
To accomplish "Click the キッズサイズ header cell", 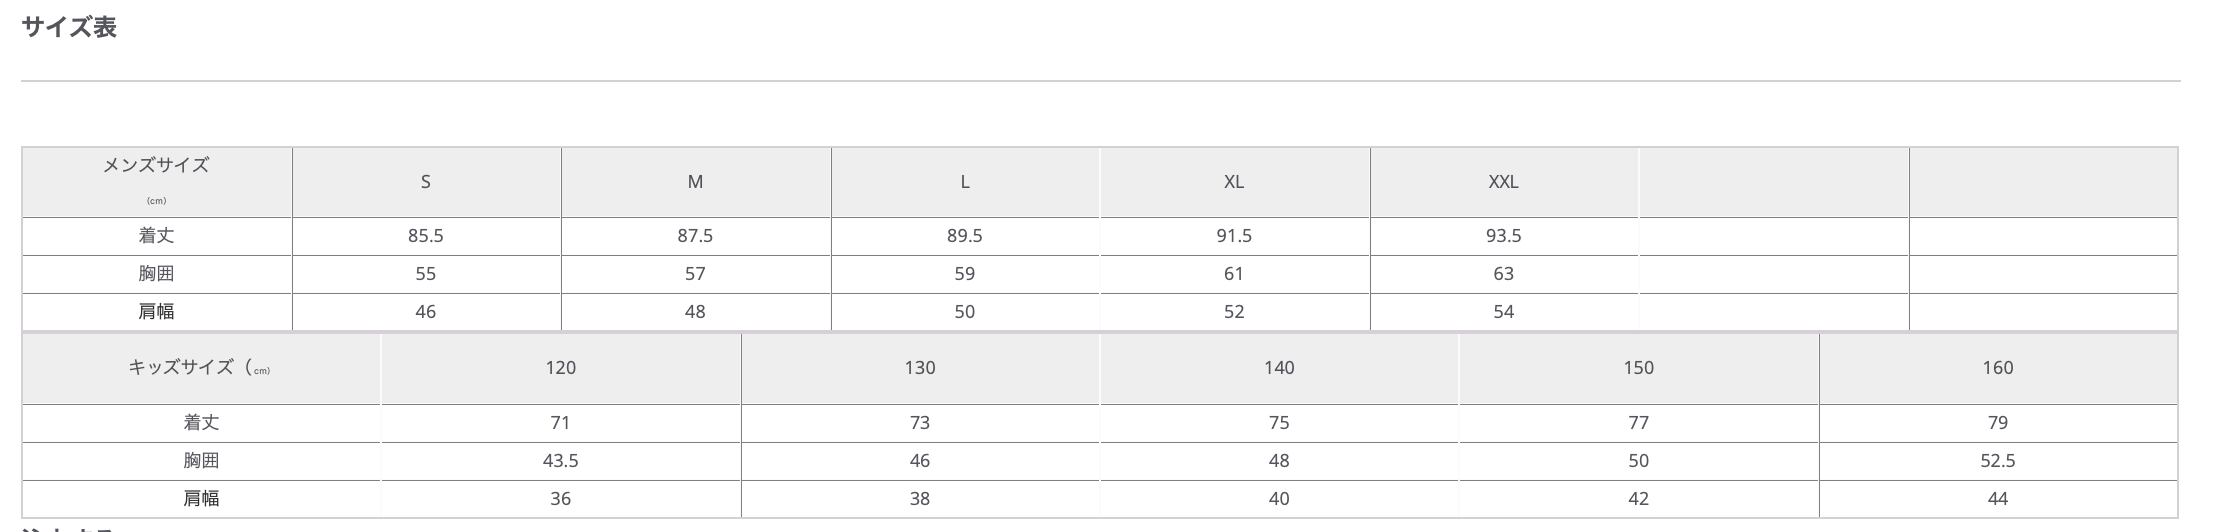I will click(x=199, y=368).
